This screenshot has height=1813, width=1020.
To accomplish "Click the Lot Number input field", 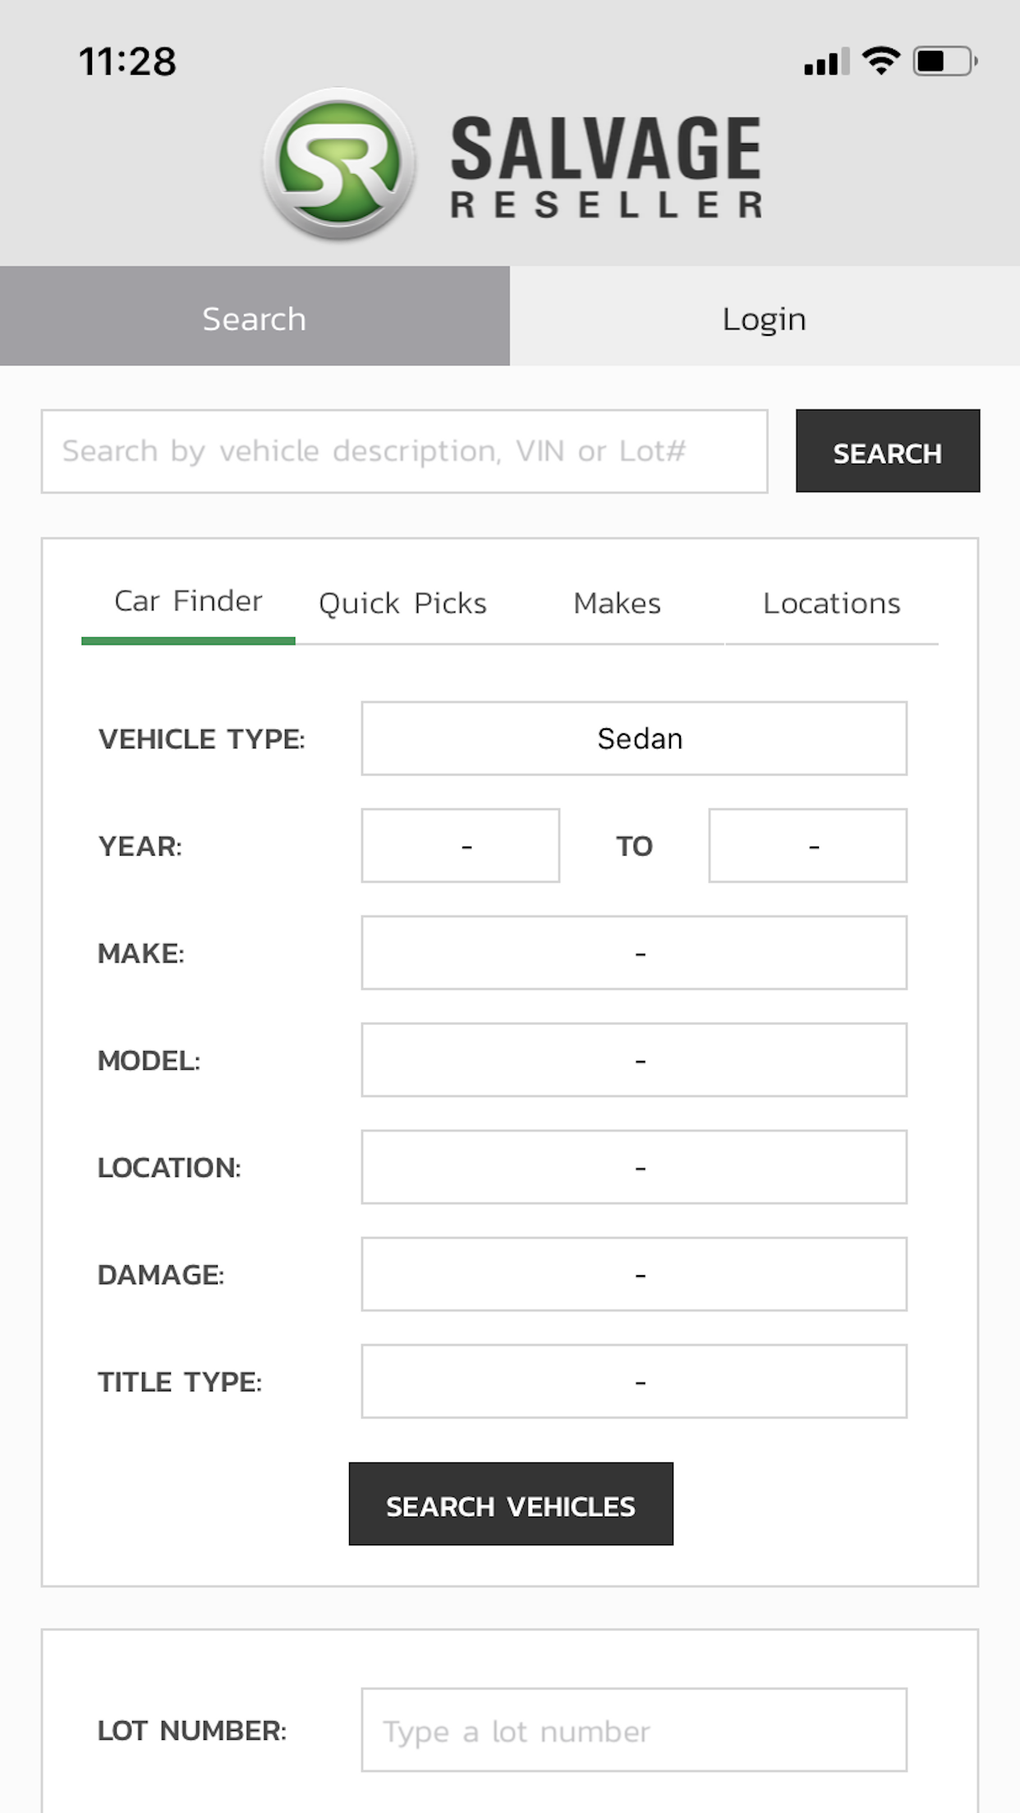I will click(634, 1730).
